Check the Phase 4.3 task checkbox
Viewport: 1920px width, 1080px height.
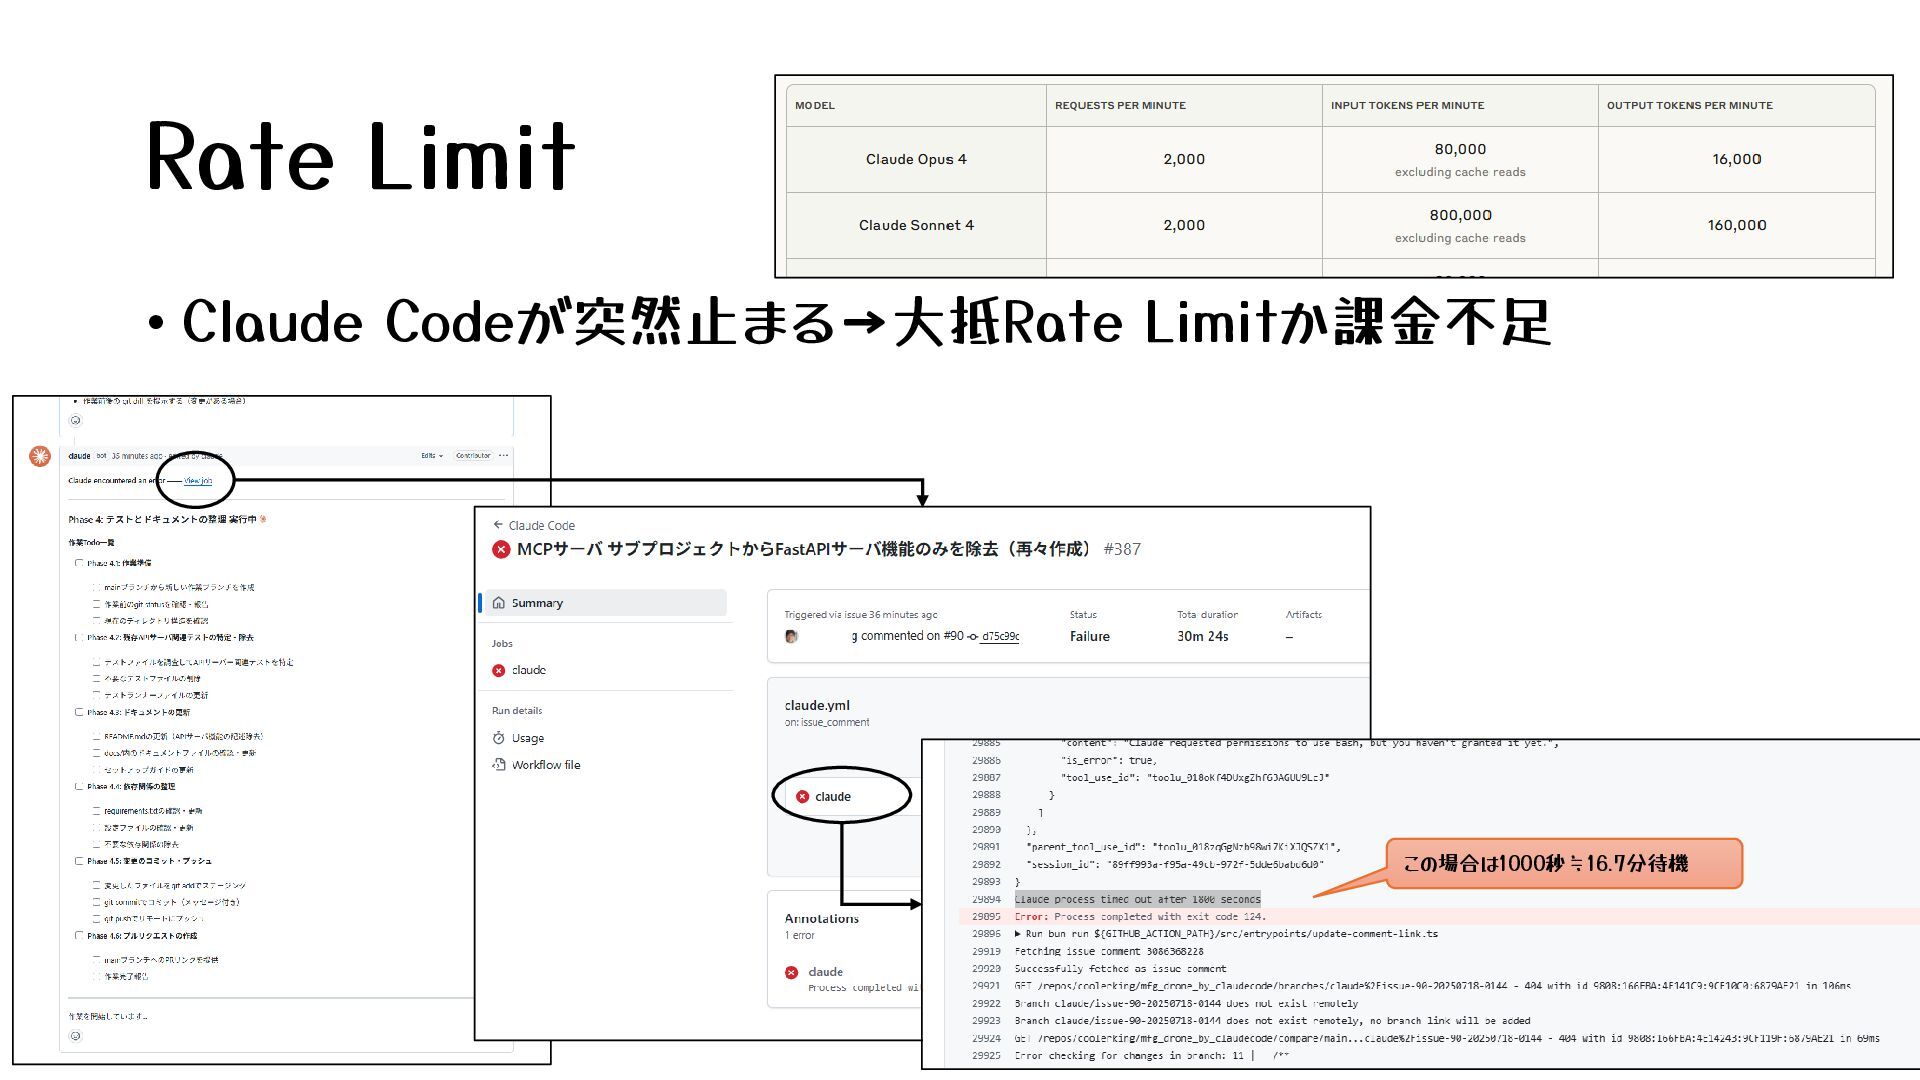click(79, 712)
